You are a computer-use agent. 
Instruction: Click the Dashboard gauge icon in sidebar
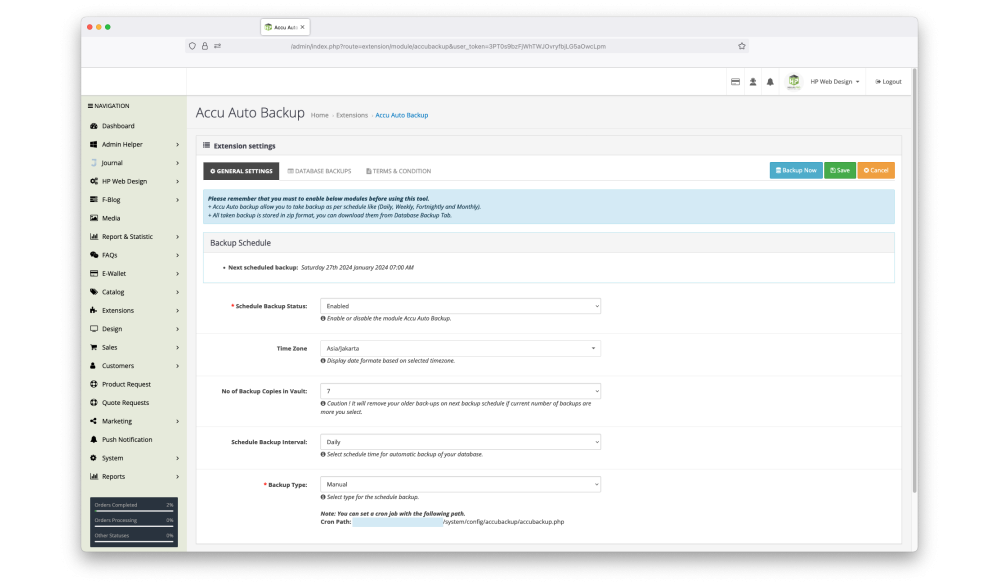[x=93, y=126]
